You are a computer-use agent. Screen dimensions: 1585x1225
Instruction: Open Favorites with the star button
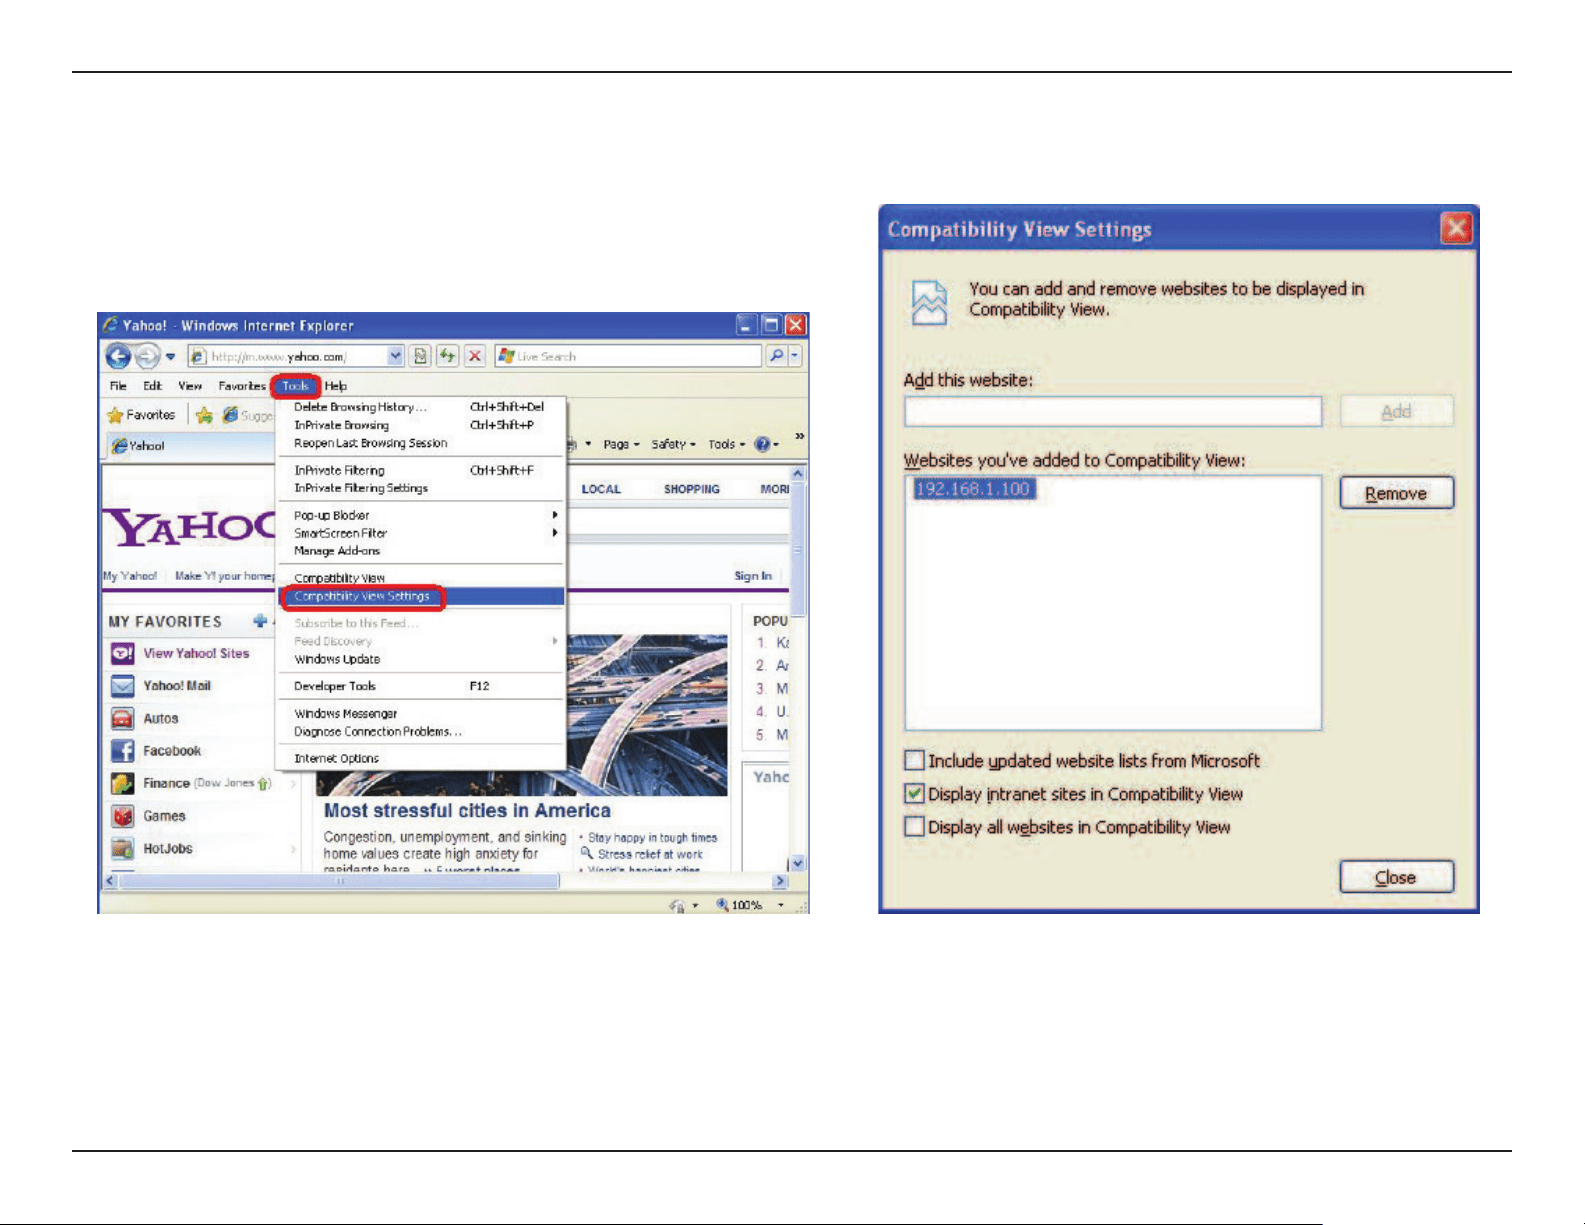pyautogui.click(x=141, y=415)
